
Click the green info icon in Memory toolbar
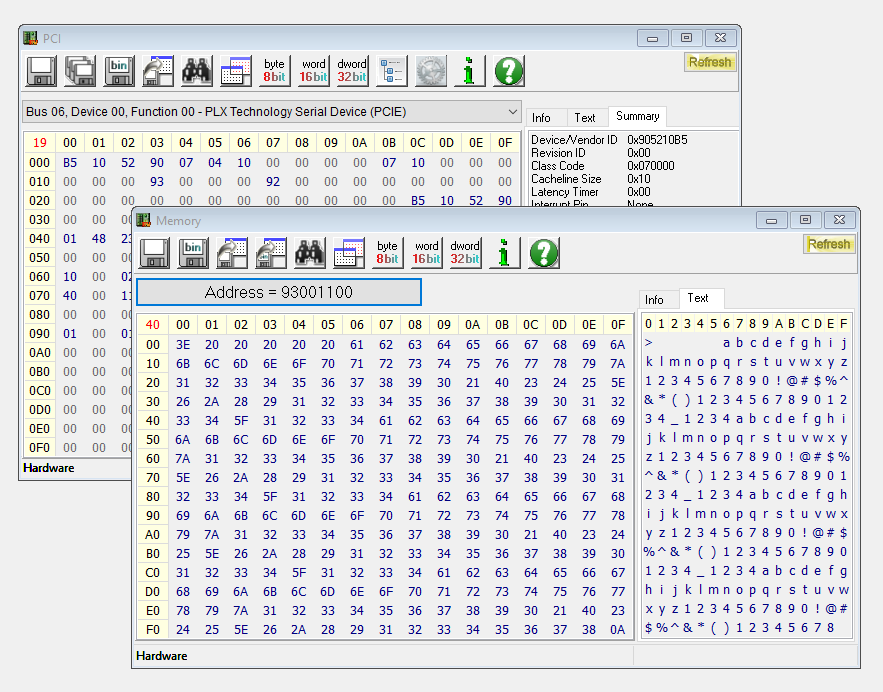pos(504,253)
